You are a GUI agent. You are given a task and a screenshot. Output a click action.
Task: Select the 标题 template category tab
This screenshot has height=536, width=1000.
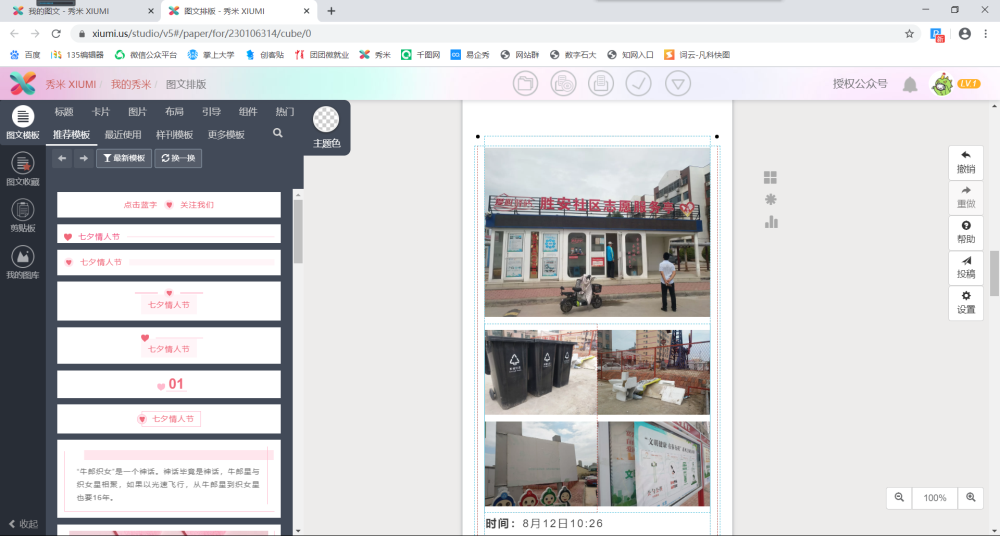(x=64, y=112)
